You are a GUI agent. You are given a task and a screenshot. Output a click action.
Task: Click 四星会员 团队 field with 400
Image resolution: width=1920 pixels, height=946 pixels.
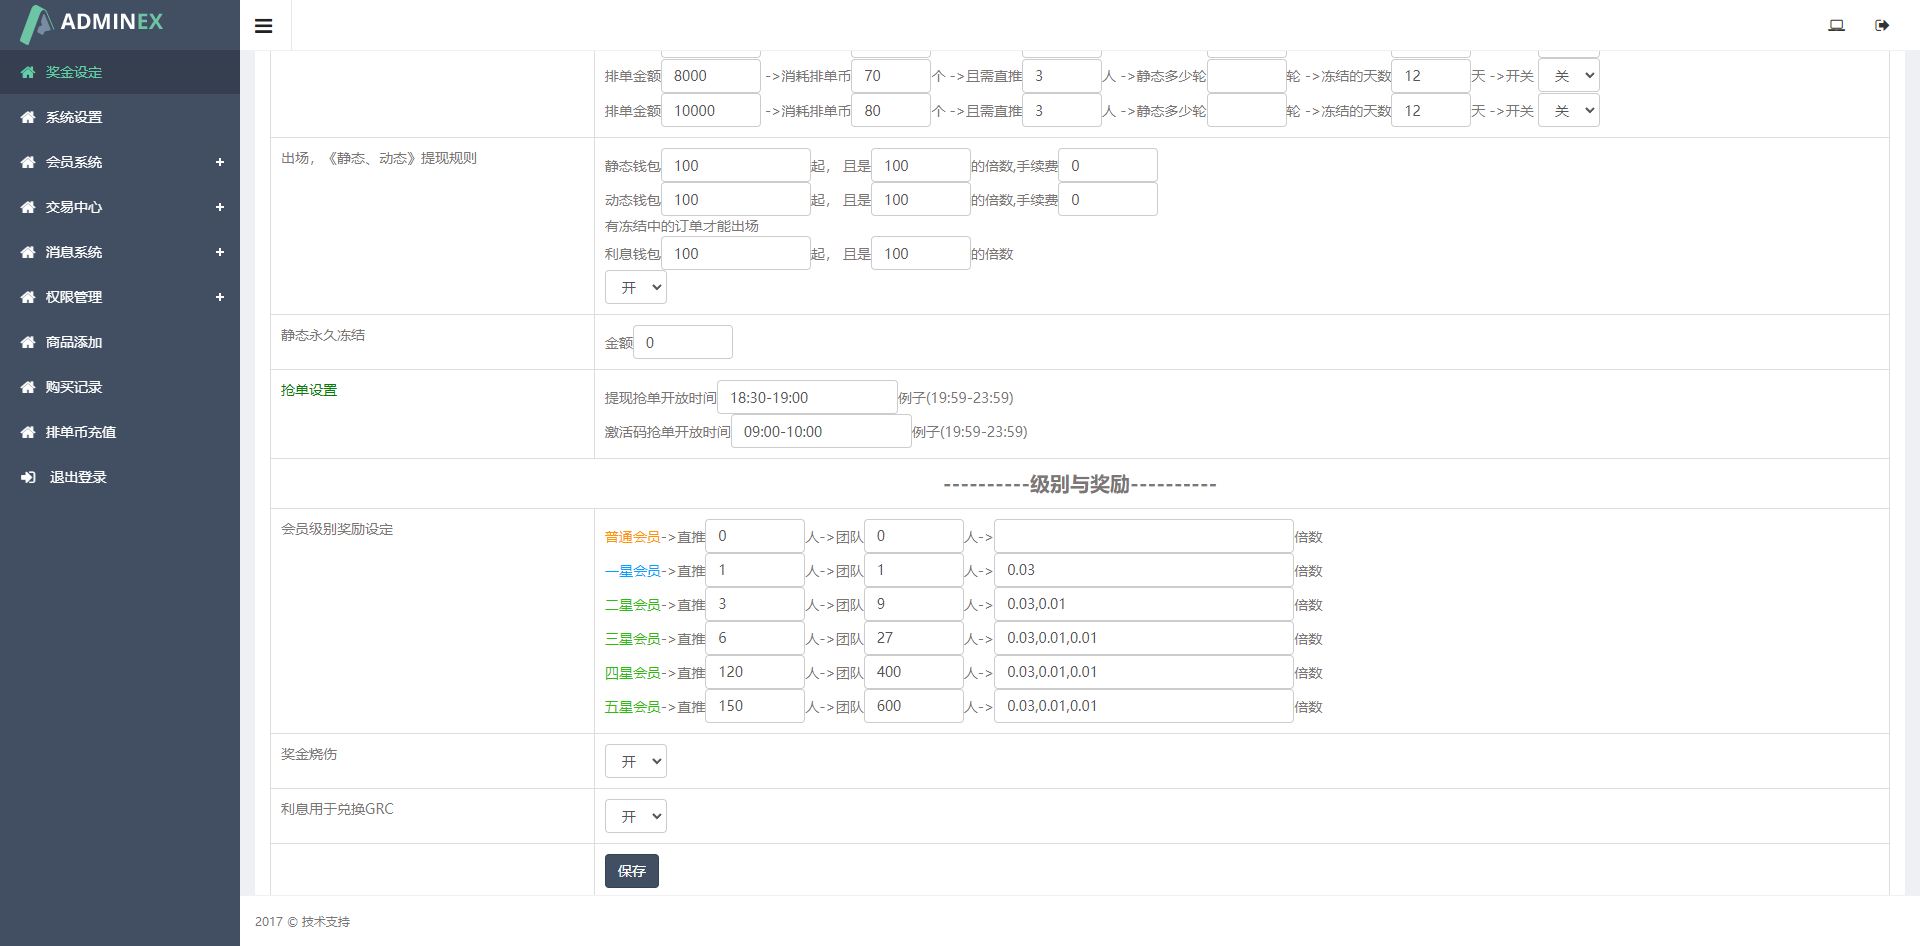pos(914,672)
